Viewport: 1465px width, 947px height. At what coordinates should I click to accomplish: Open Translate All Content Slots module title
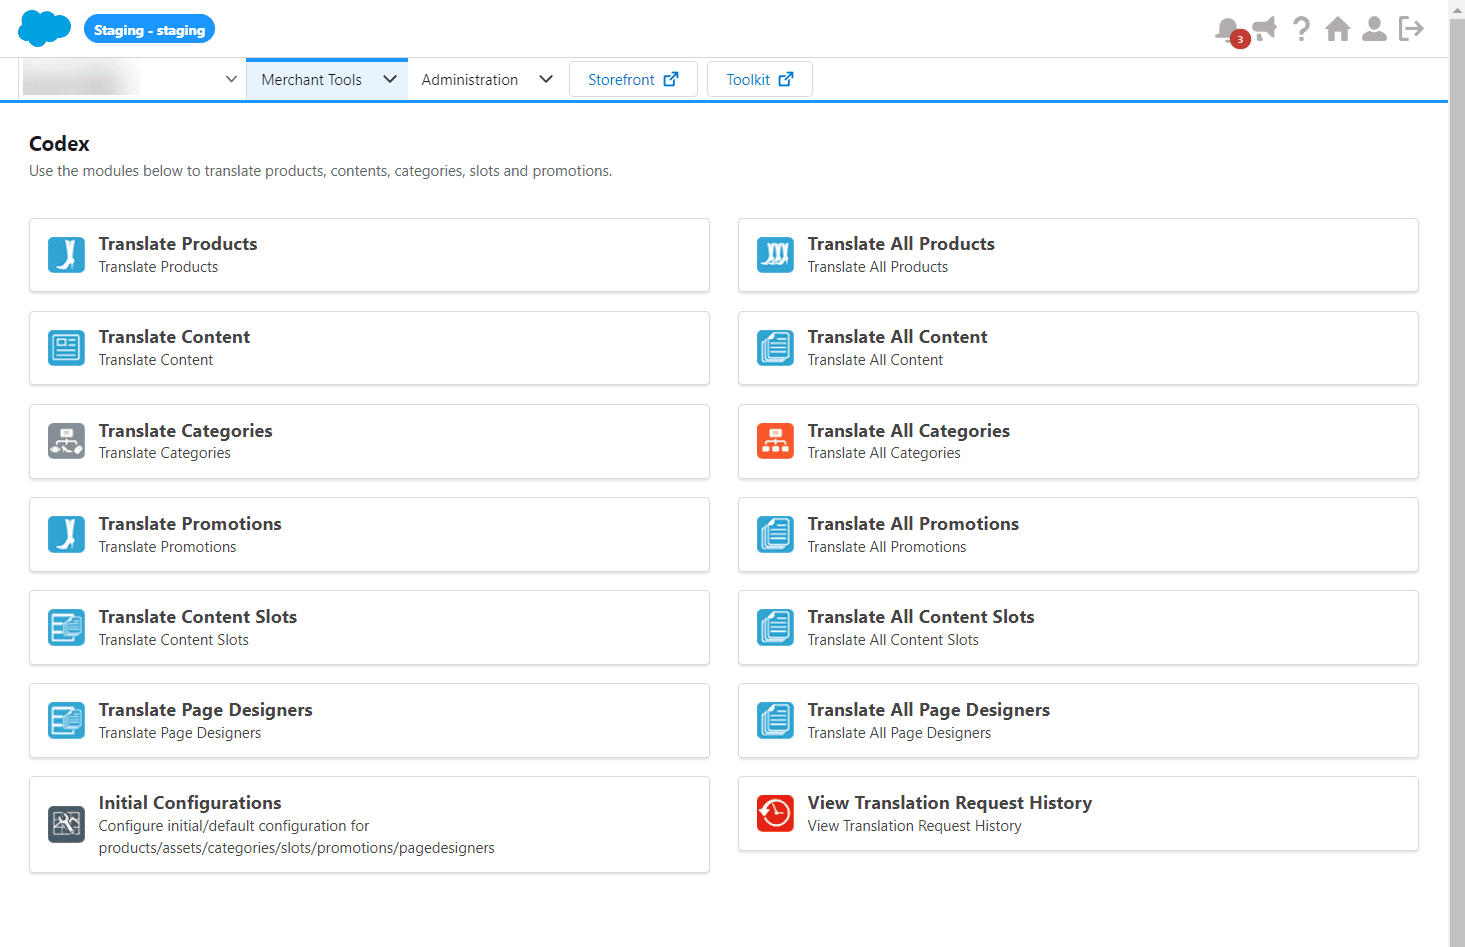coord(921,617)
